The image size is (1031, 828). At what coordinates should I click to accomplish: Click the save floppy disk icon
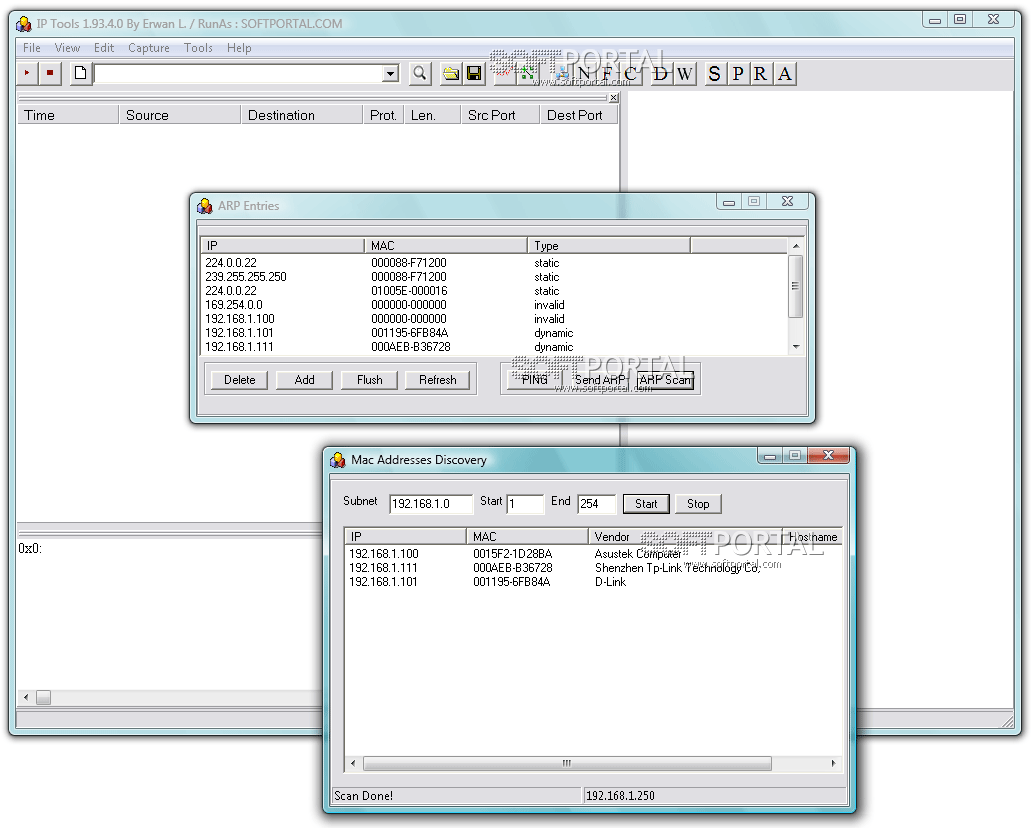point(474,73)
